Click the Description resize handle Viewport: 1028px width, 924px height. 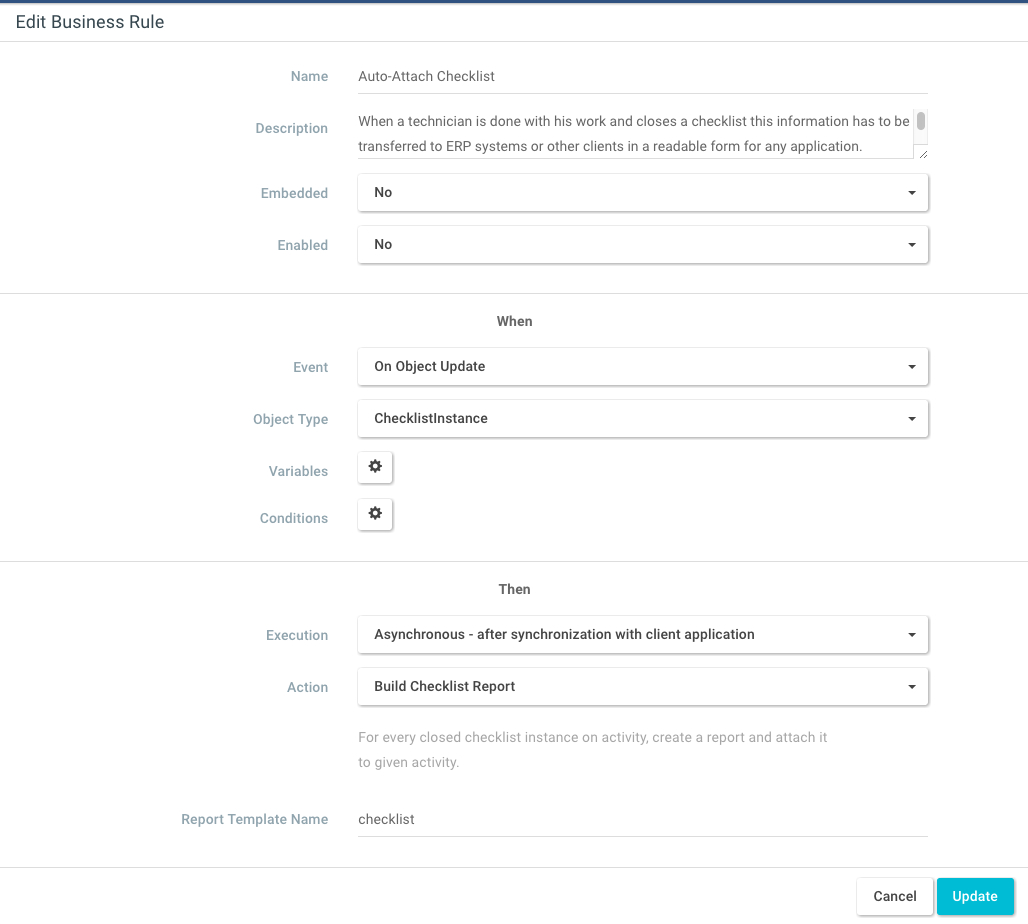coord(923,154)
